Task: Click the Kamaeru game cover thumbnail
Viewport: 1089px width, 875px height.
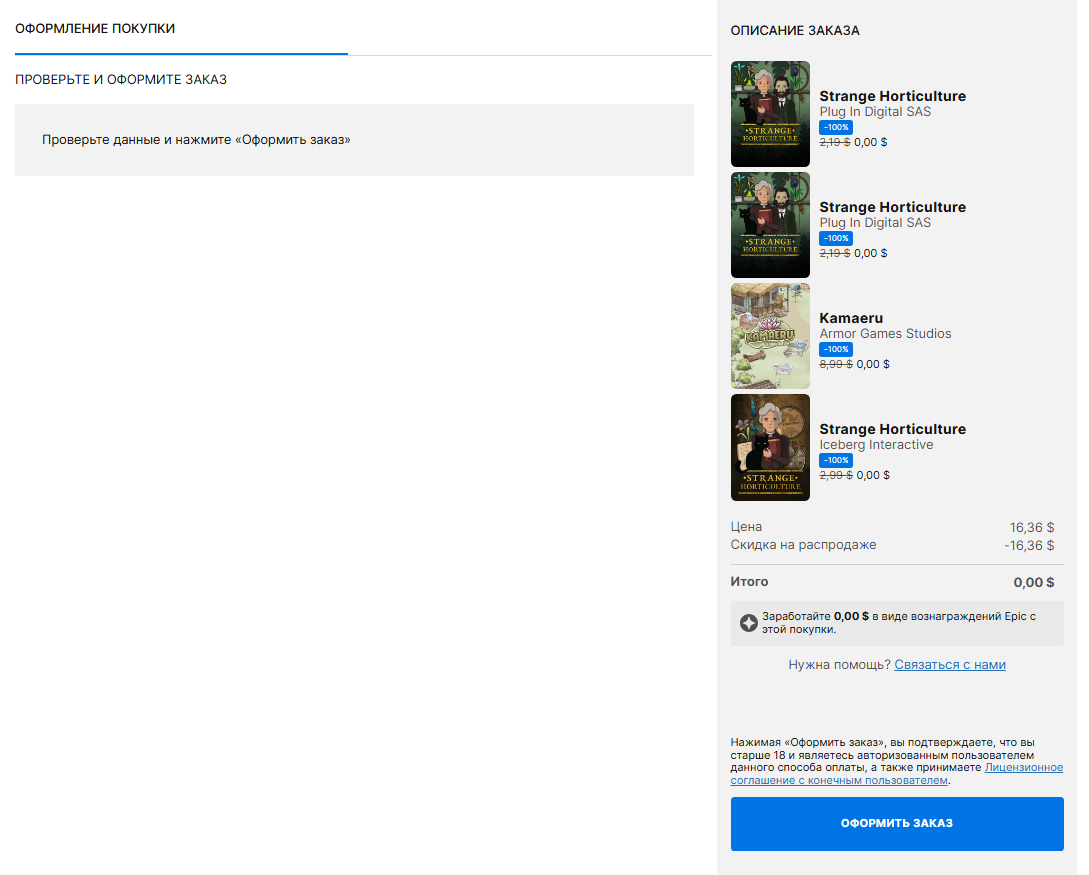Action: click(770, 336)
